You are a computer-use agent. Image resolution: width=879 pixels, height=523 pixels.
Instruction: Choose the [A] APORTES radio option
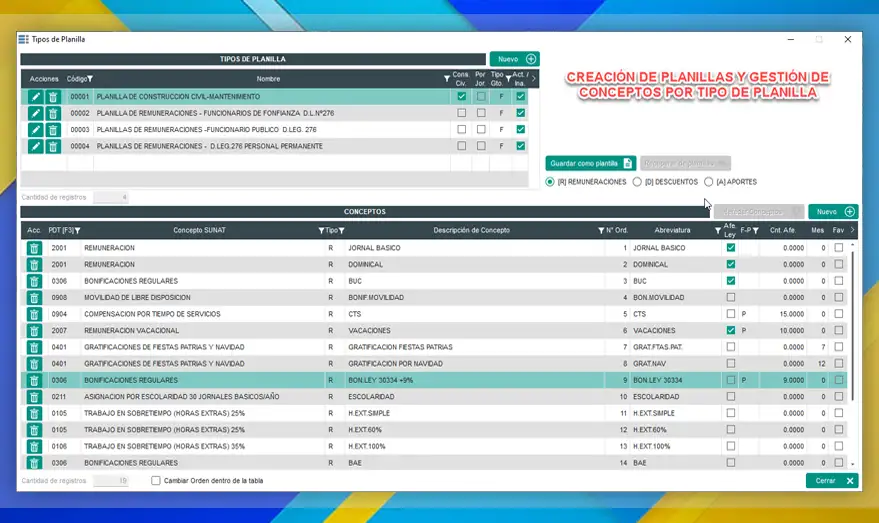[x=708, y=182]
